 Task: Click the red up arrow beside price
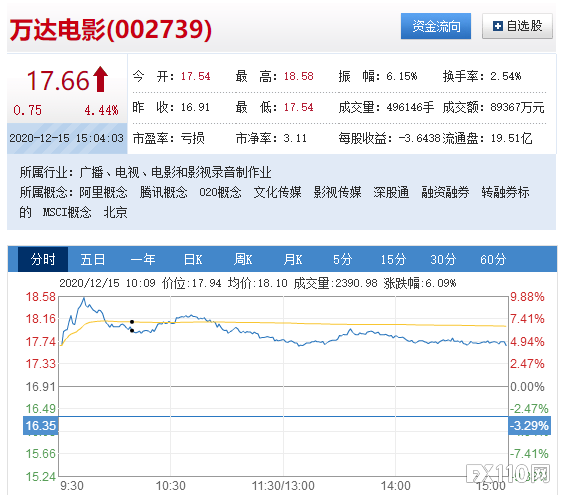[x=101, y=79]
